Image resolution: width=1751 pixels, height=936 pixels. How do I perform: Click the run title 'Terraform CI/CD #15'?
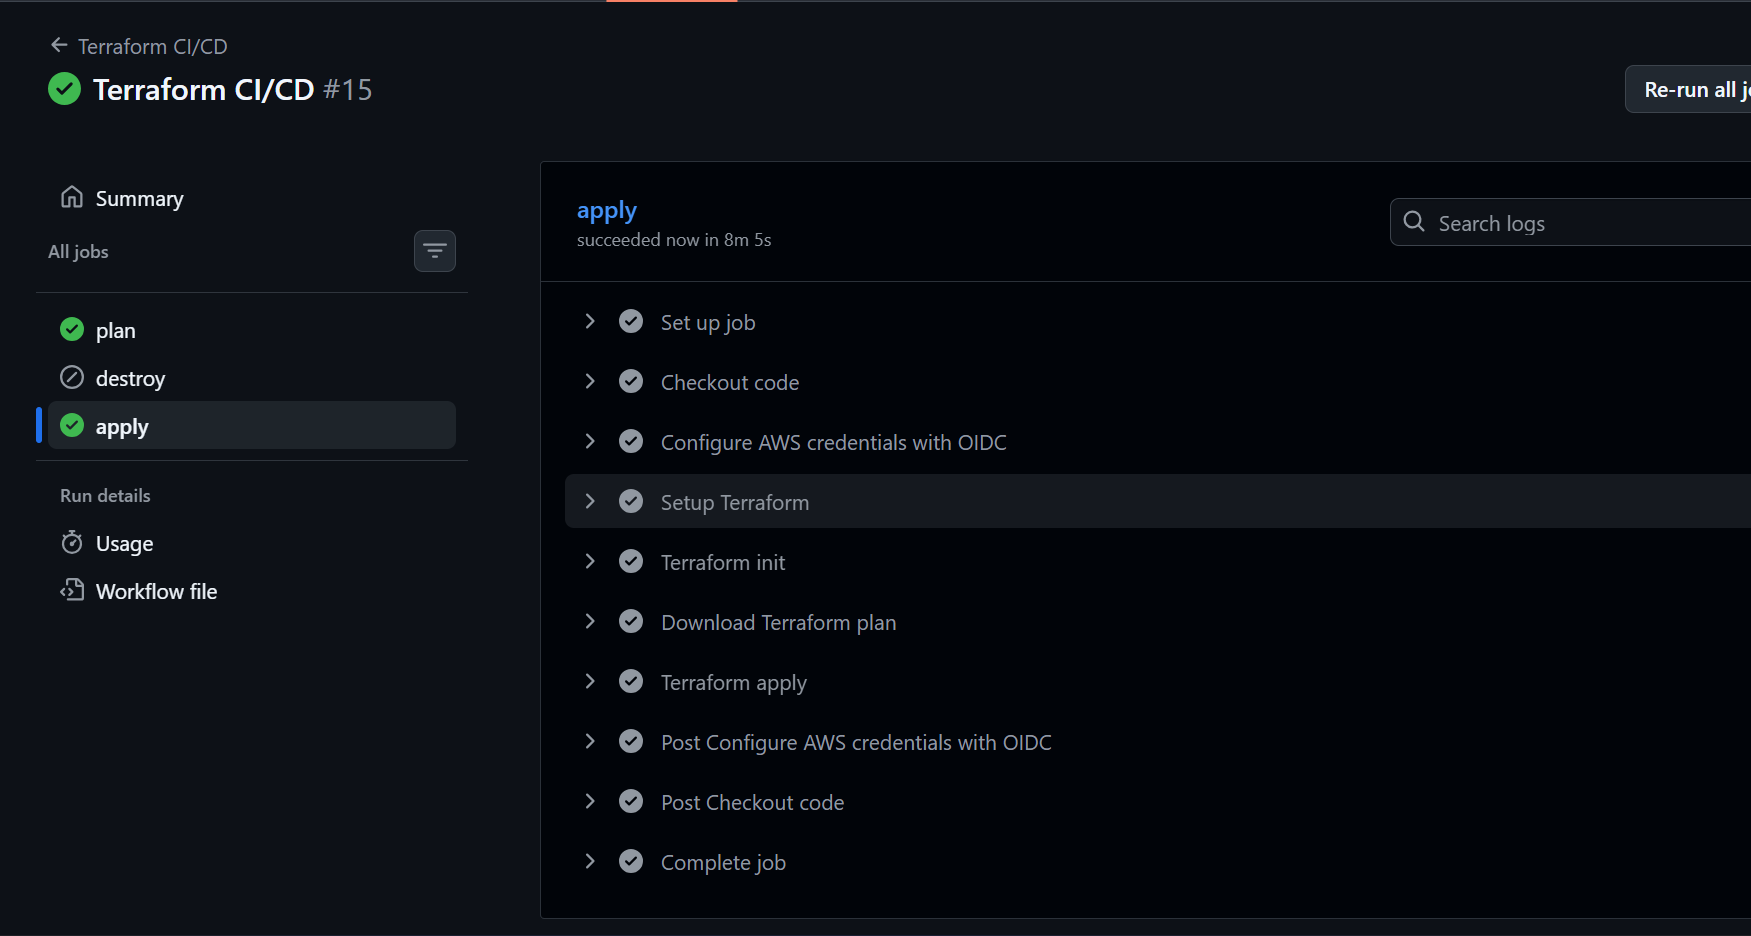pyautogui.click(x=233, y=89)
